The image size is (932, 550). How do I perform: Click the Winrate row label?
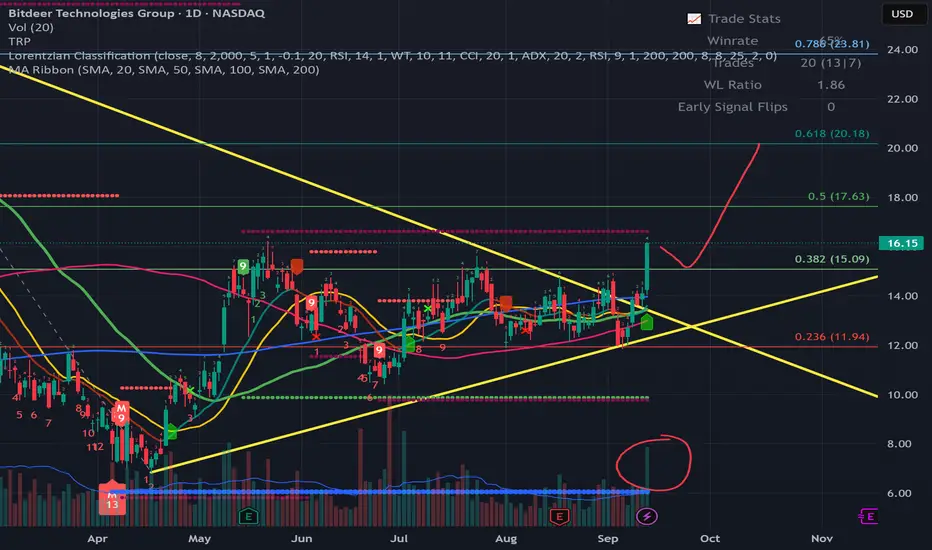coord(732,41)
